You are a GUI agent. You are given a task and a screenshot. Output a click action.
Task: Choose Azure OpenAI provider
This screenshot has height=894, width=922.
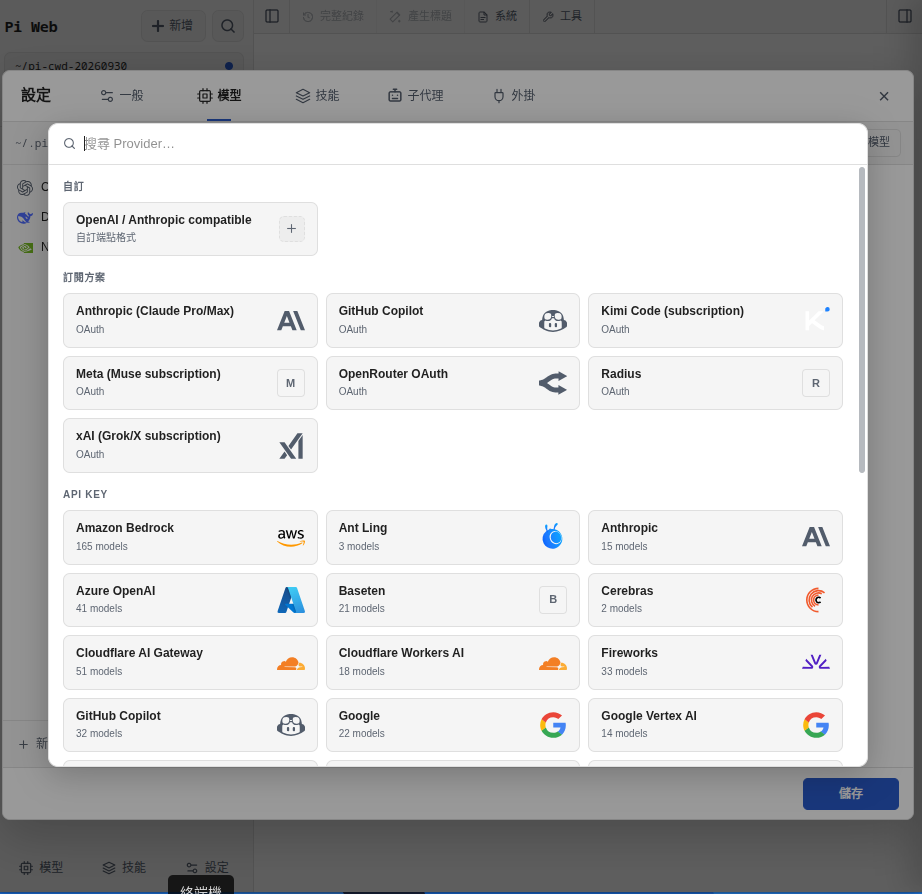tap(190, 600)
